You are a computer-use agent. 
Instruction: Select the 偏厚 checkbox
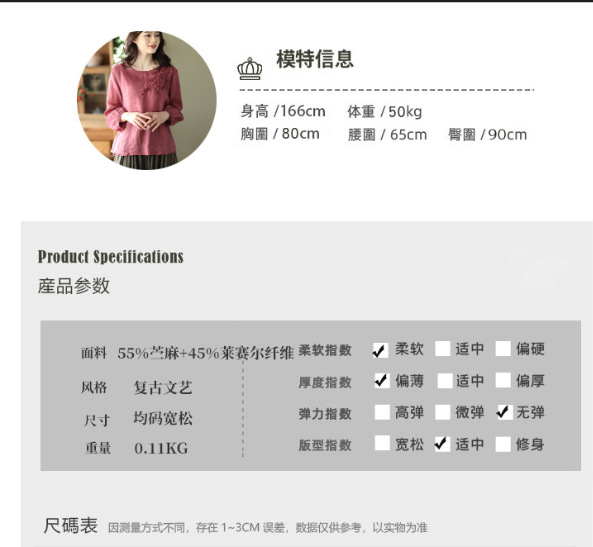[x=503, y=380]
